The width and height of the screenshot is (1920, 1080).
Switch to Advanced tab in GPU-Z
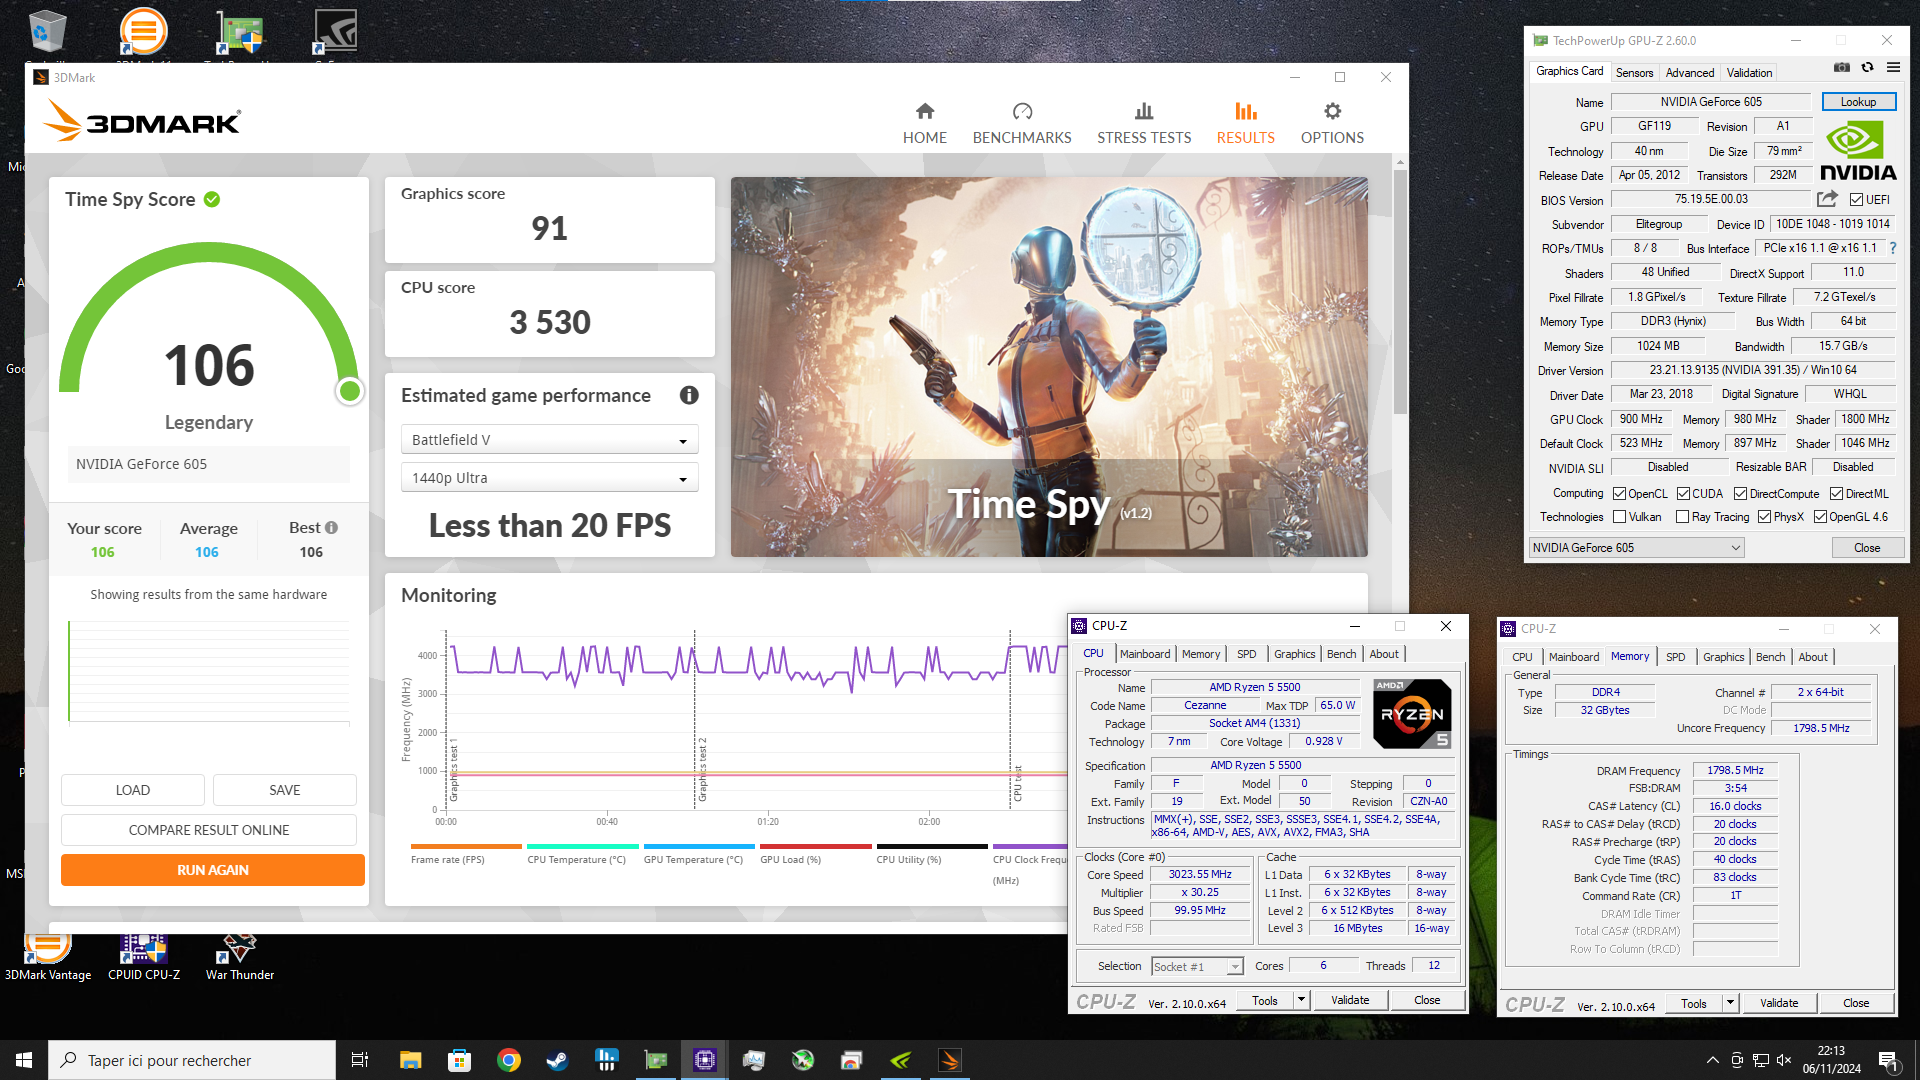(x=1689, y=73)
